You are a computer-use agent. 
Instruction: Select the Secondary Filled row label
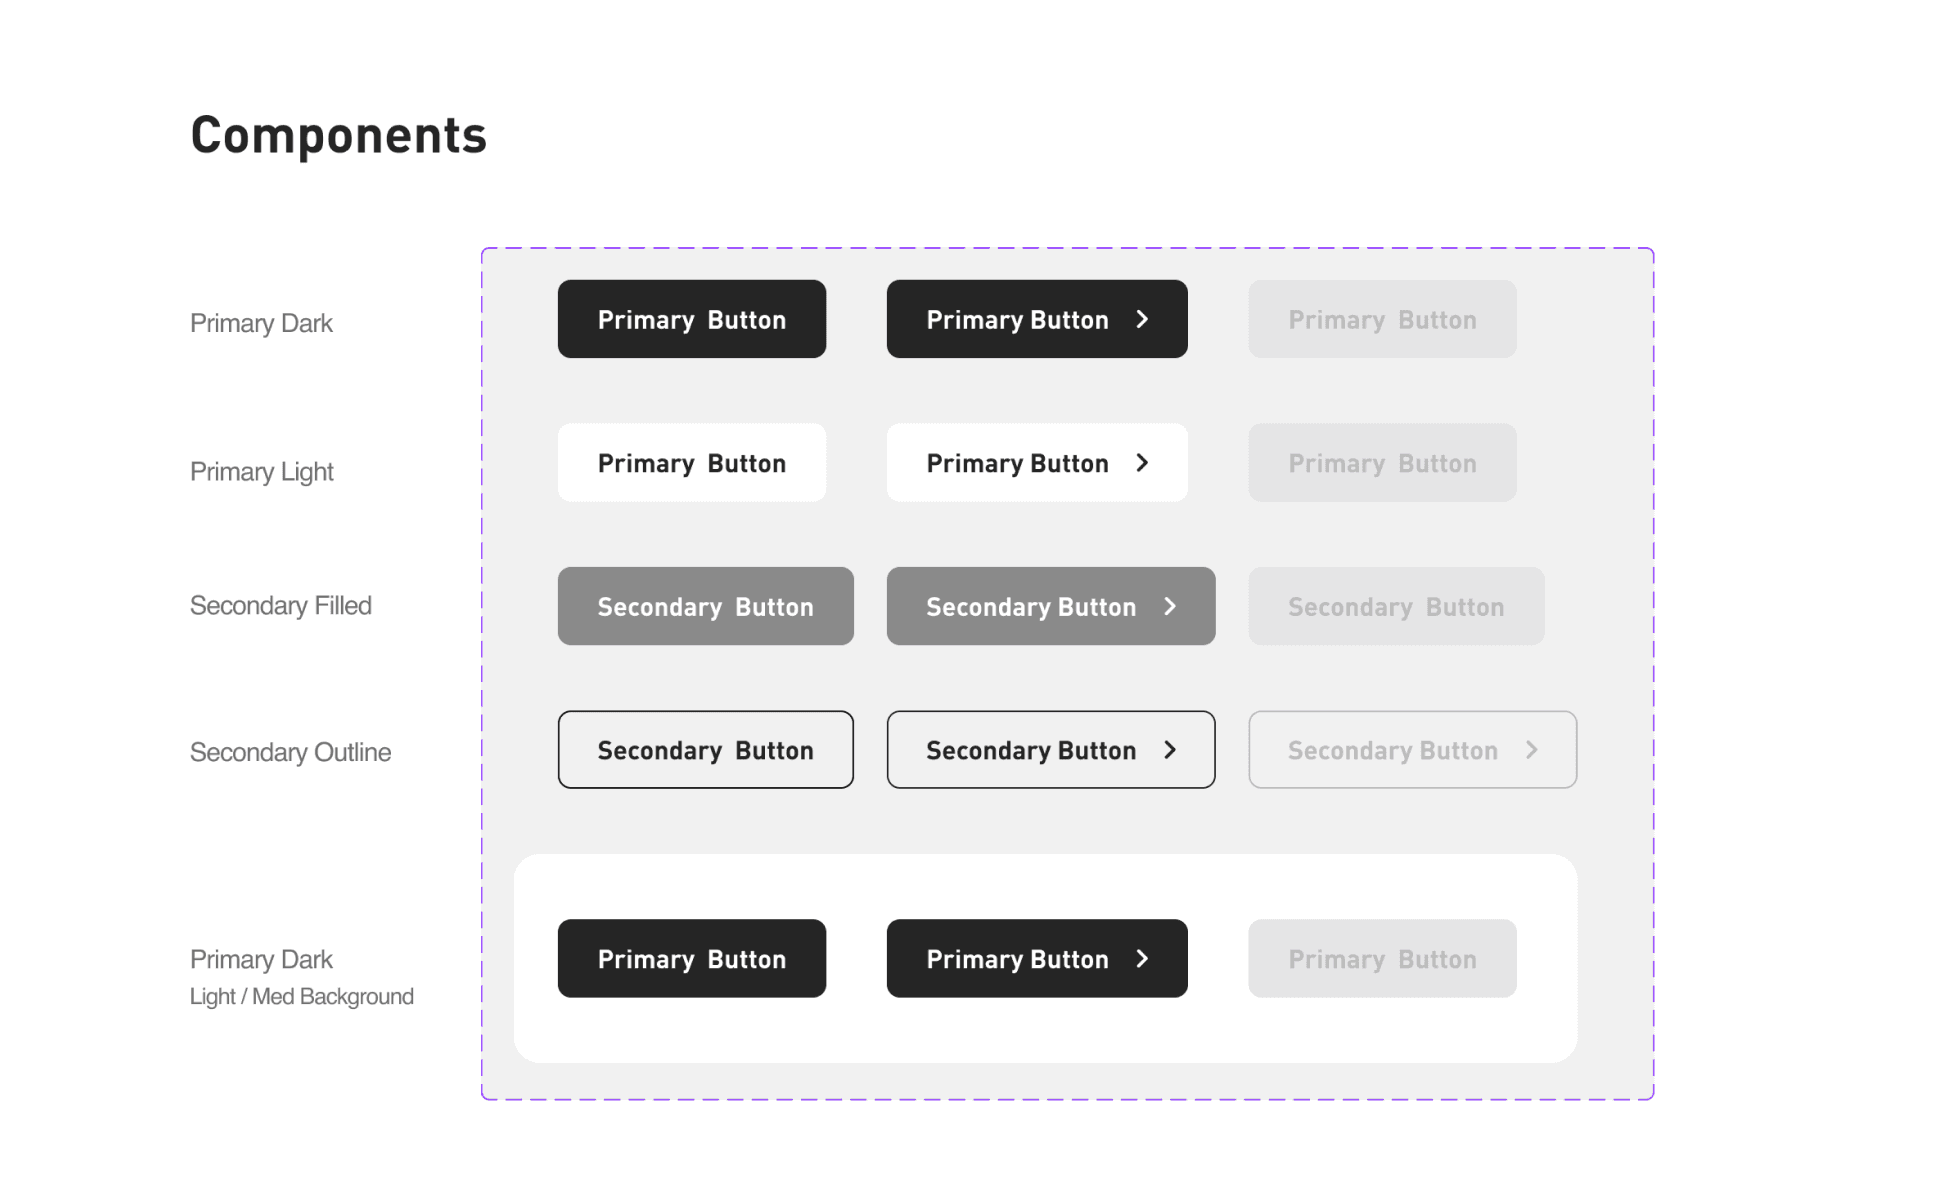[x=280, y=606]
